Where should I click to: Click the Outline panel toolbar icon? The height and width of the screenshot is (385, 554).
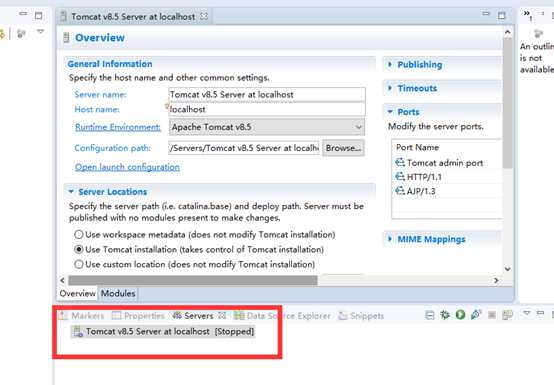coord(538,33)
